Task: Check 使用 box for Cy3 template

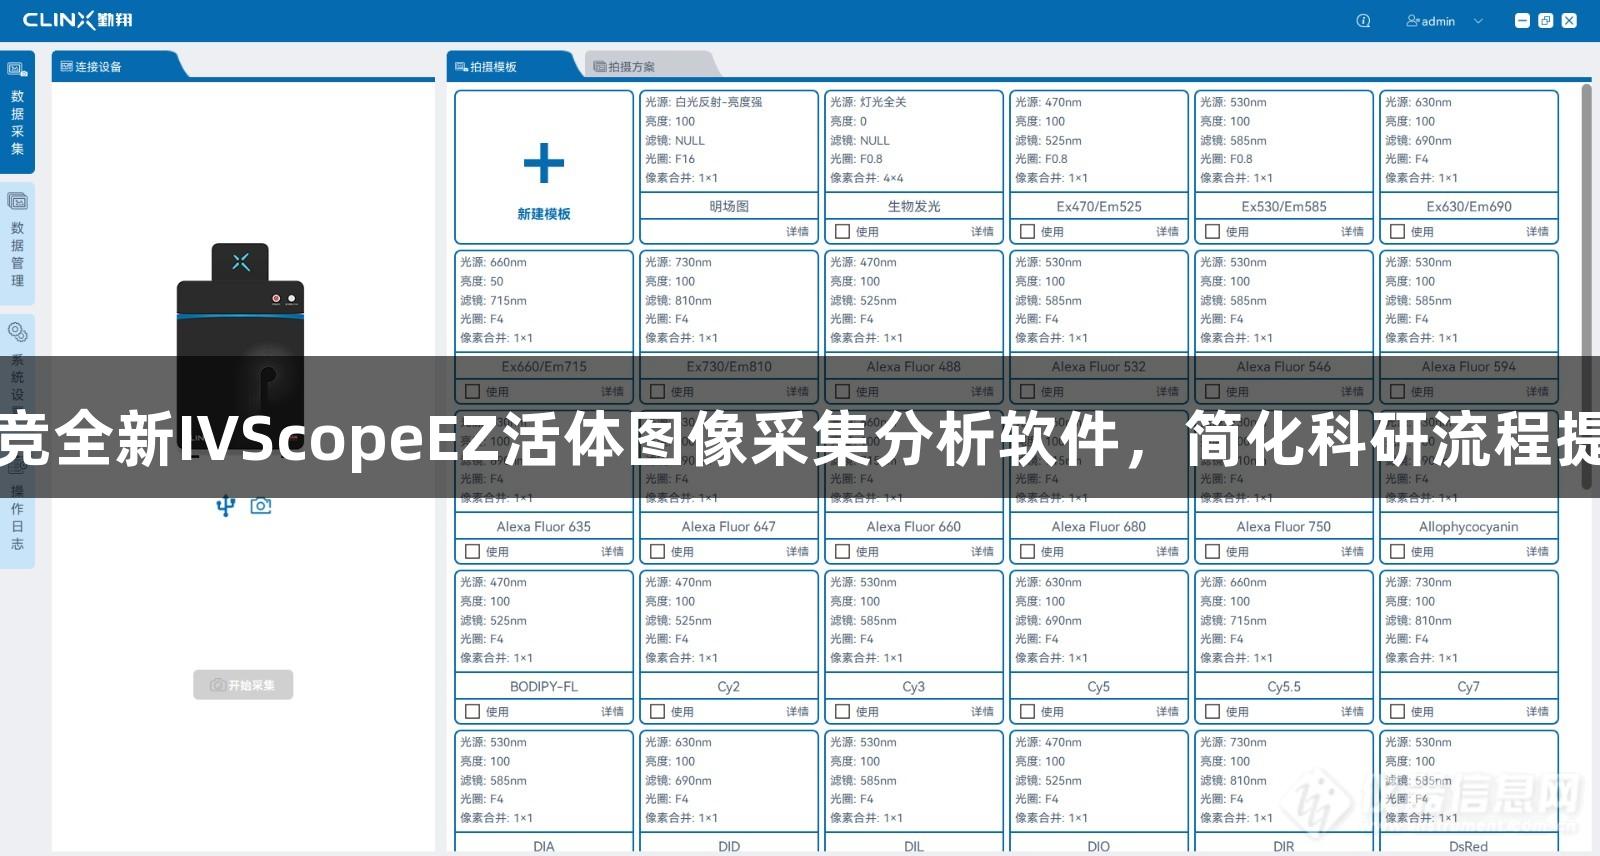Action: pos(842,712)
